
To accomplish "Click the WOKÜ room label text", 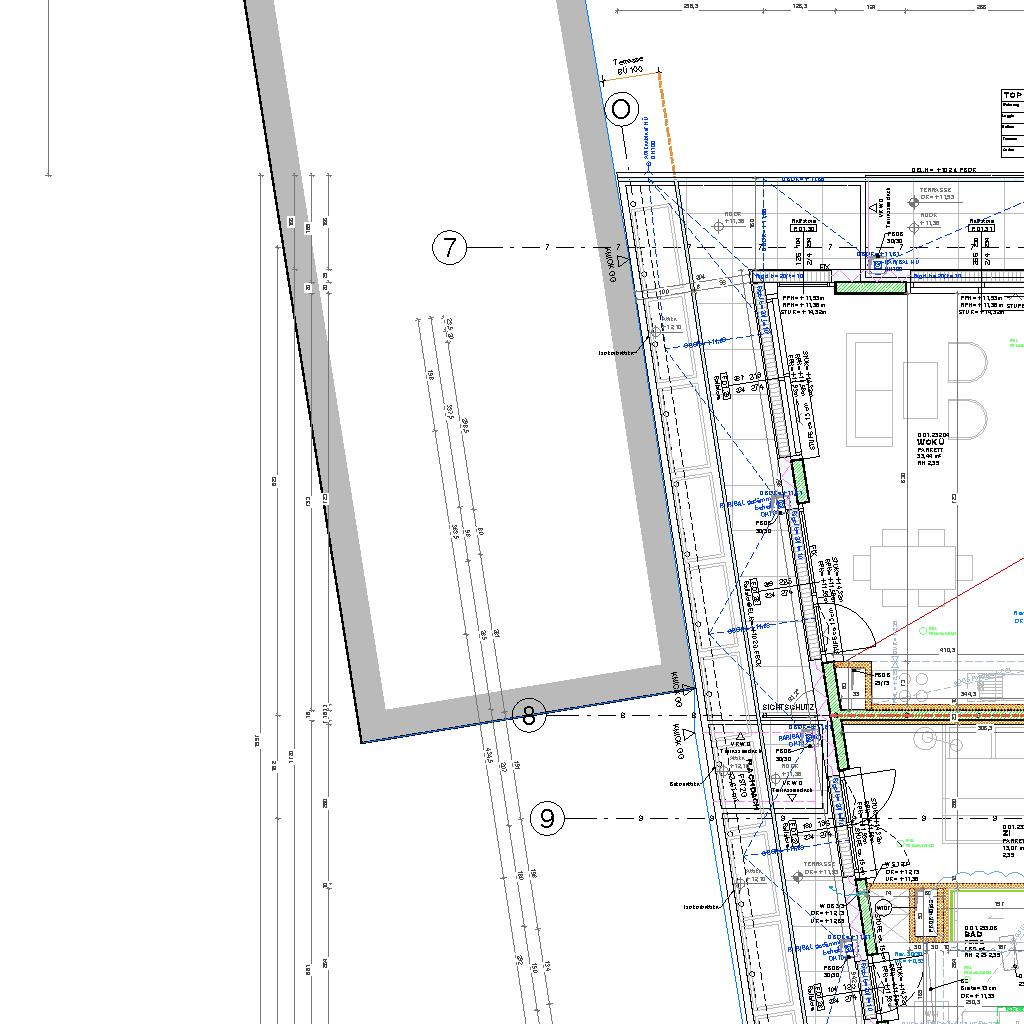I will click(932, 436).
